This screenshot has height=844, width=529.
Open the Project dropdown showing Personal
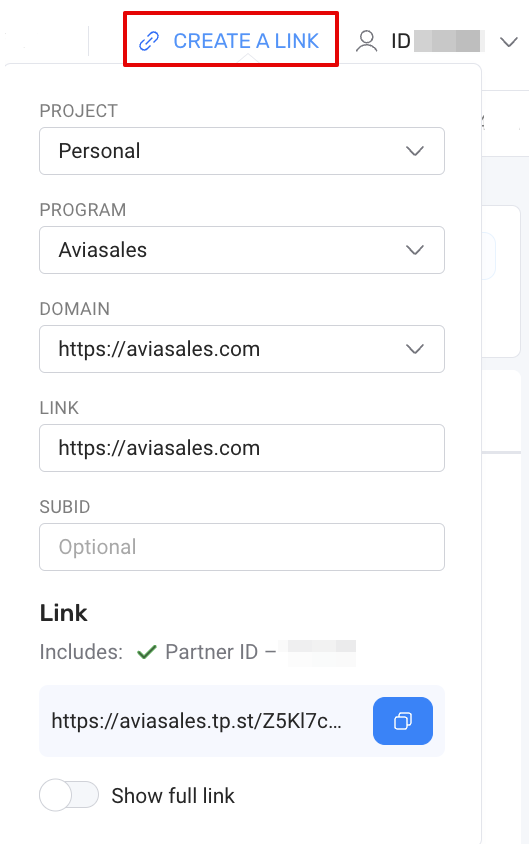click(x=242, y=151)
